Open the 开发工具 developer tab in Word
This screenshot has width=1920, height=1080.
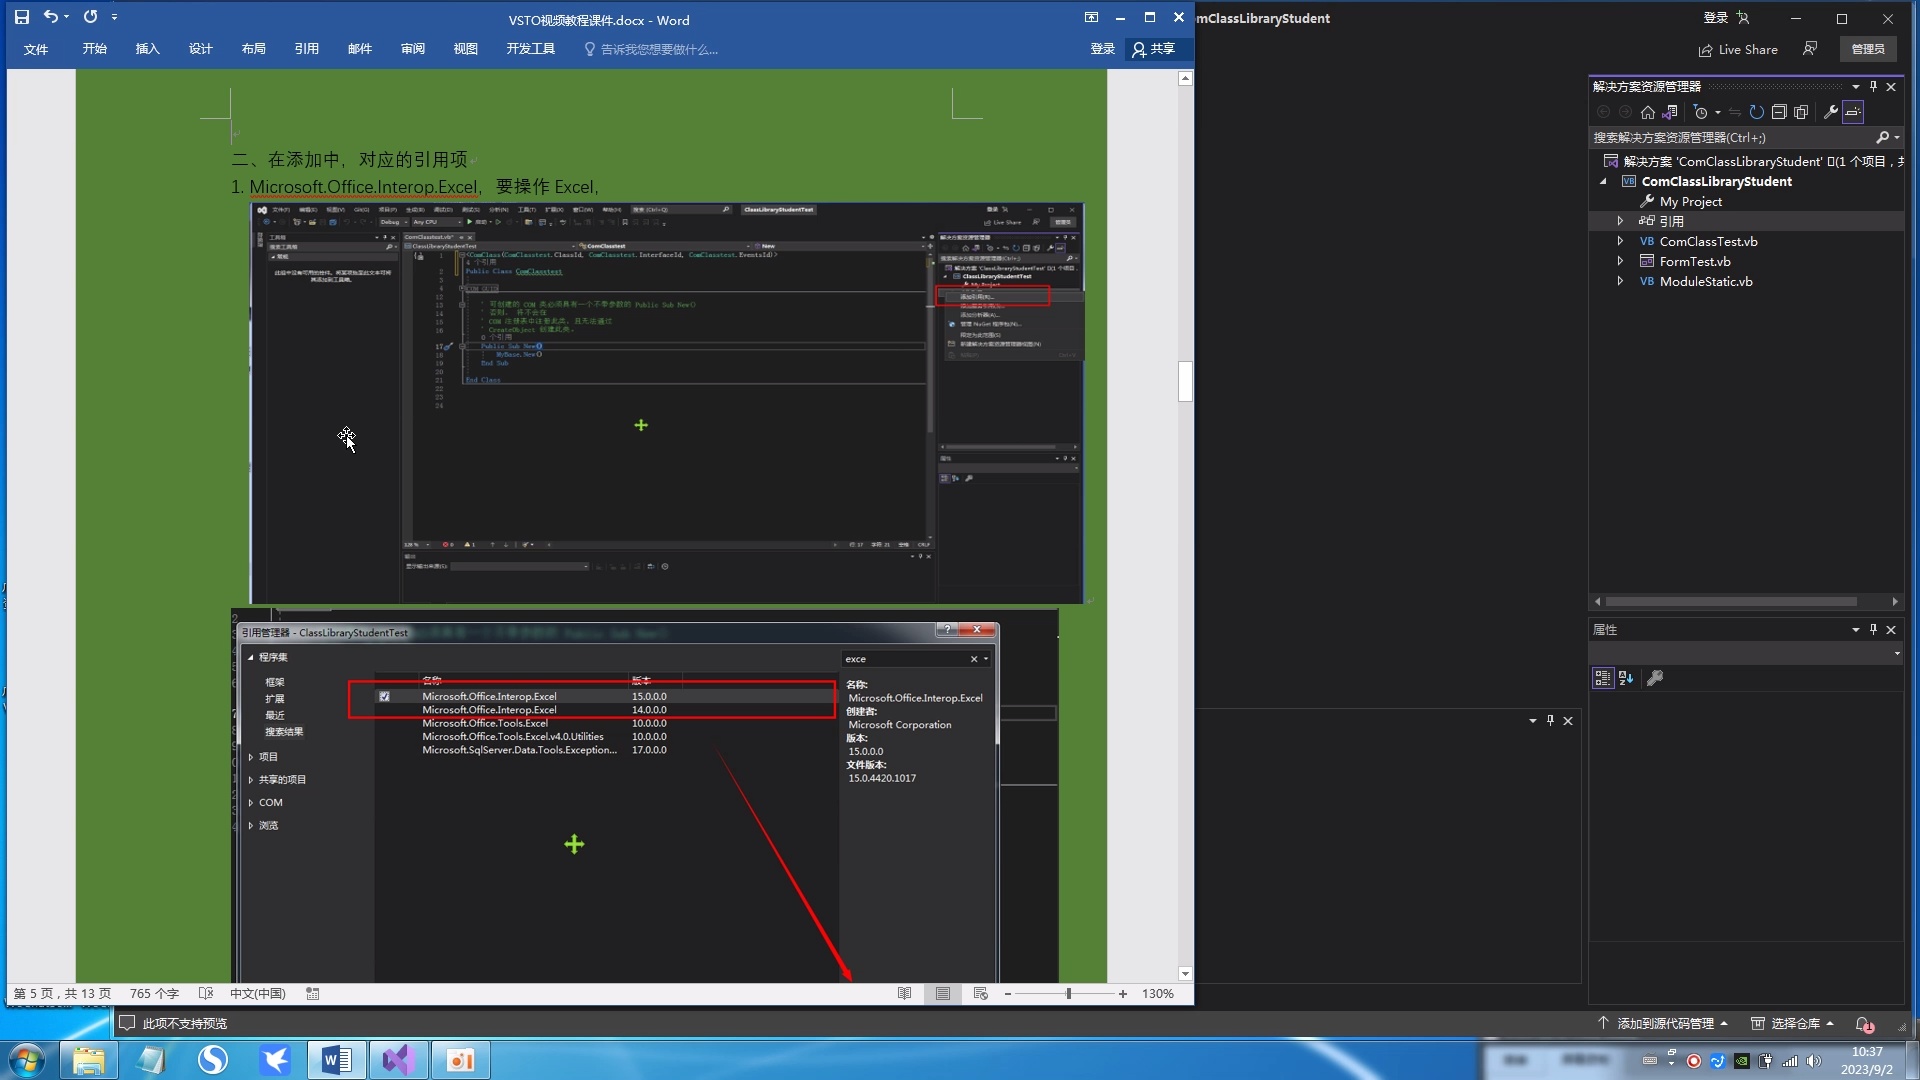[530, 49]
